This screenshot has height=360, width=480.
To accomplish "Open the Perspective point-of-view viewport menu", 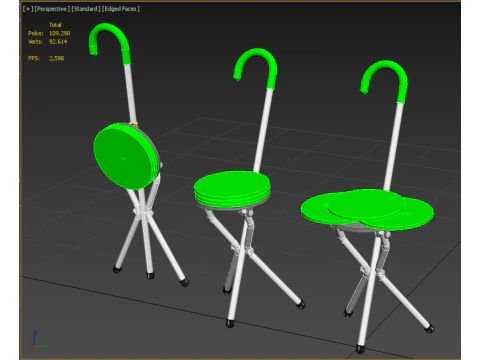I will click(52, 9).
